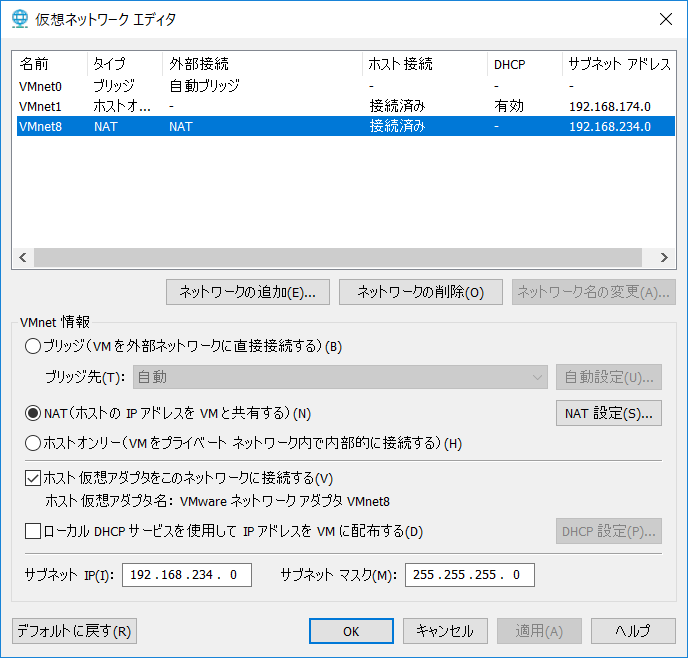This screenshot has width=688, height=658.
Task: Click 自動設定(U)... button
Action: (x=609, y=377)
